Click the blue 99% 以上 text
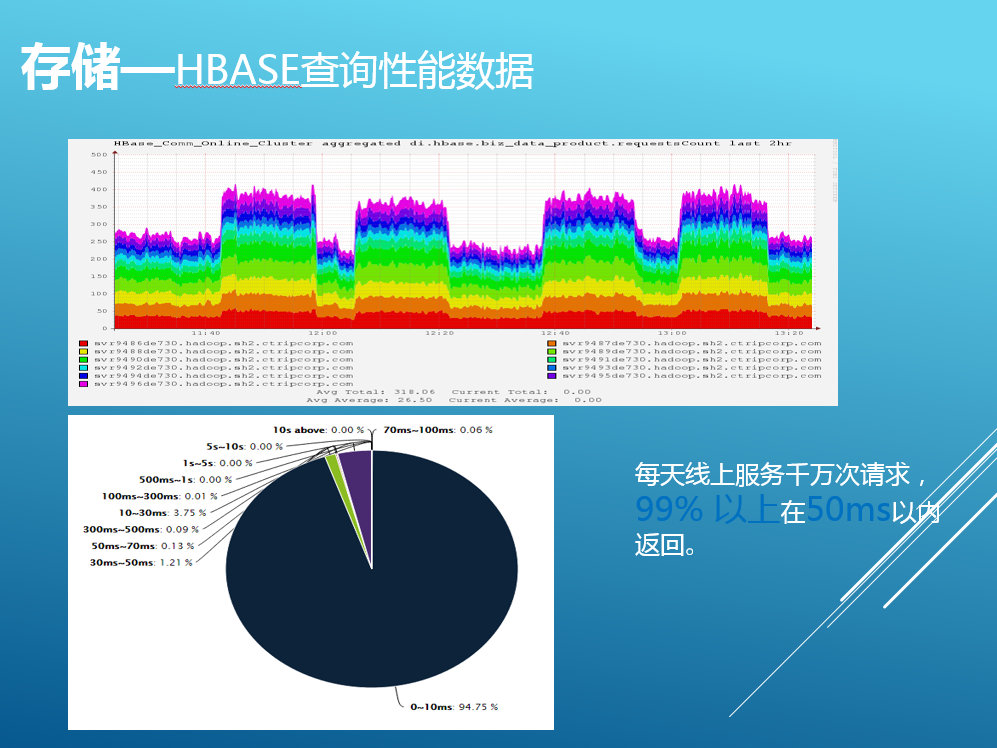 point(707,510)
